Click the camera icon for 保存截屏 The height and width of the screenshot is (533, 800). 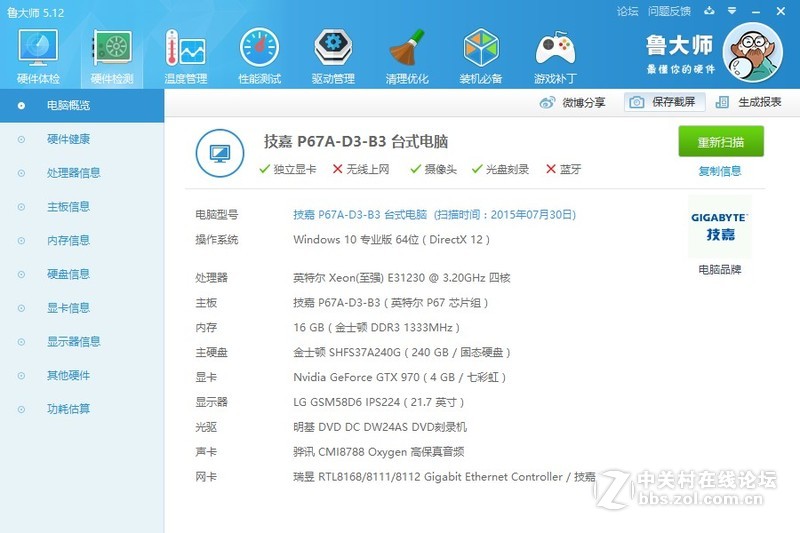click(x=636, y=103)
